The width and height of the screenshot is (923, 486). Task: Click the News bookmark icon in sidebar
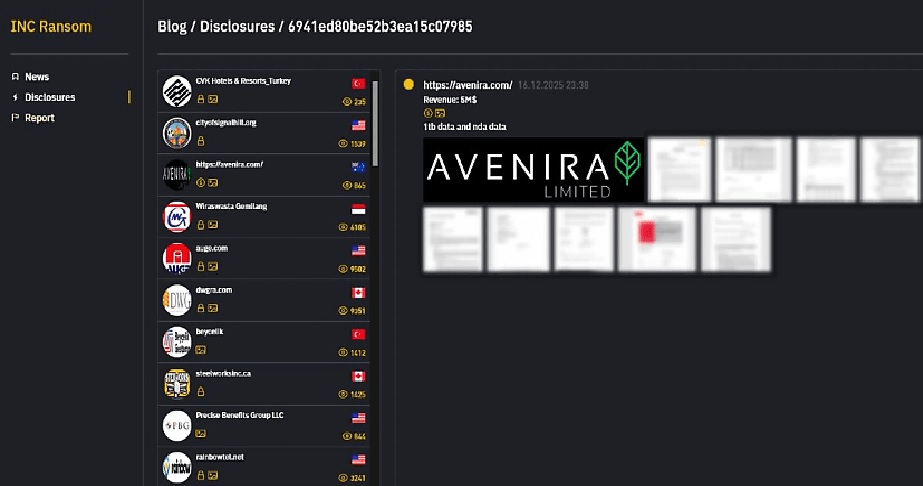point(15,77)
